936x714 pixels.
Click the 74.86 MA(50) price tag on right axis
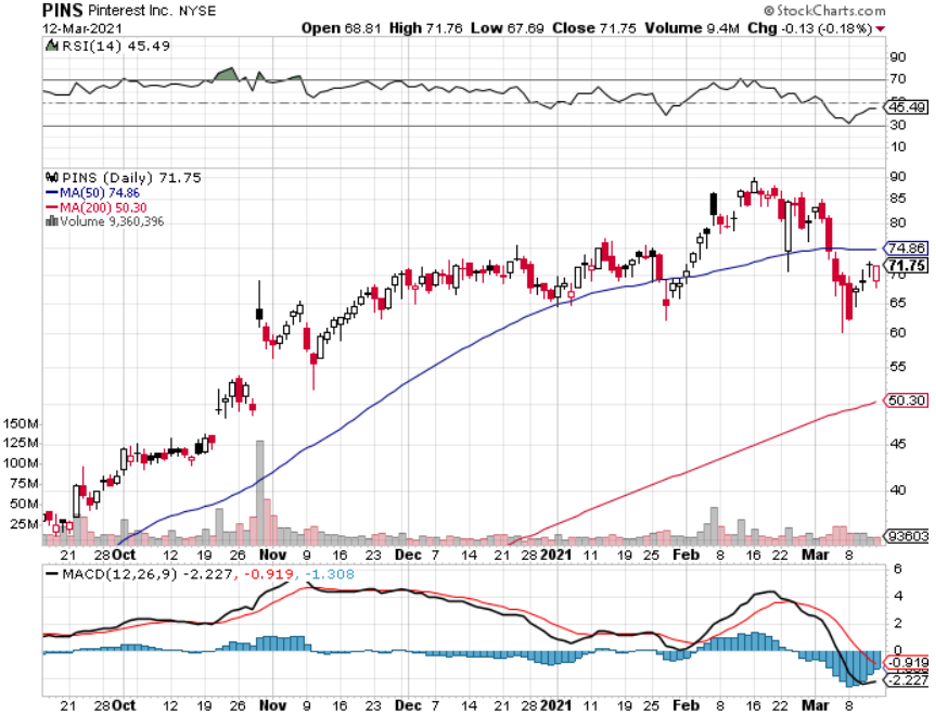pyautogui.click(x=907, y=248)
